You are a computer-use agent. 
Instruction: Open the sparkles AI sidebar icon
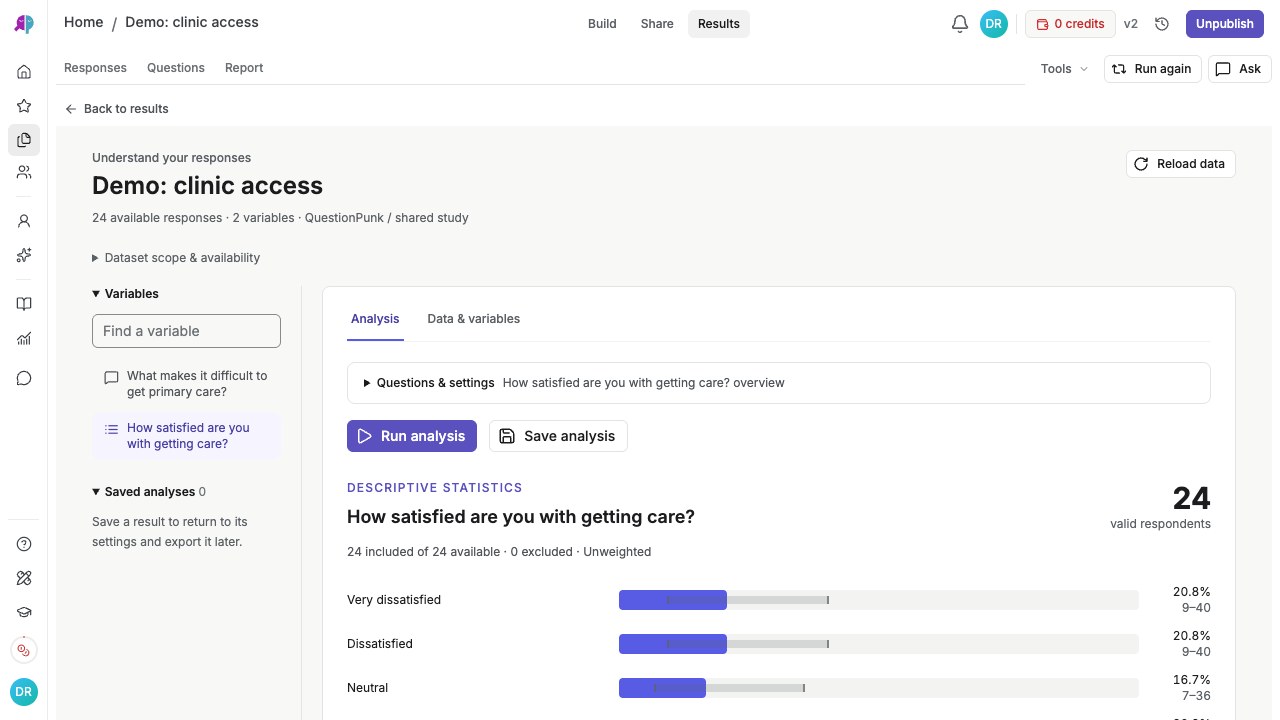24,255
